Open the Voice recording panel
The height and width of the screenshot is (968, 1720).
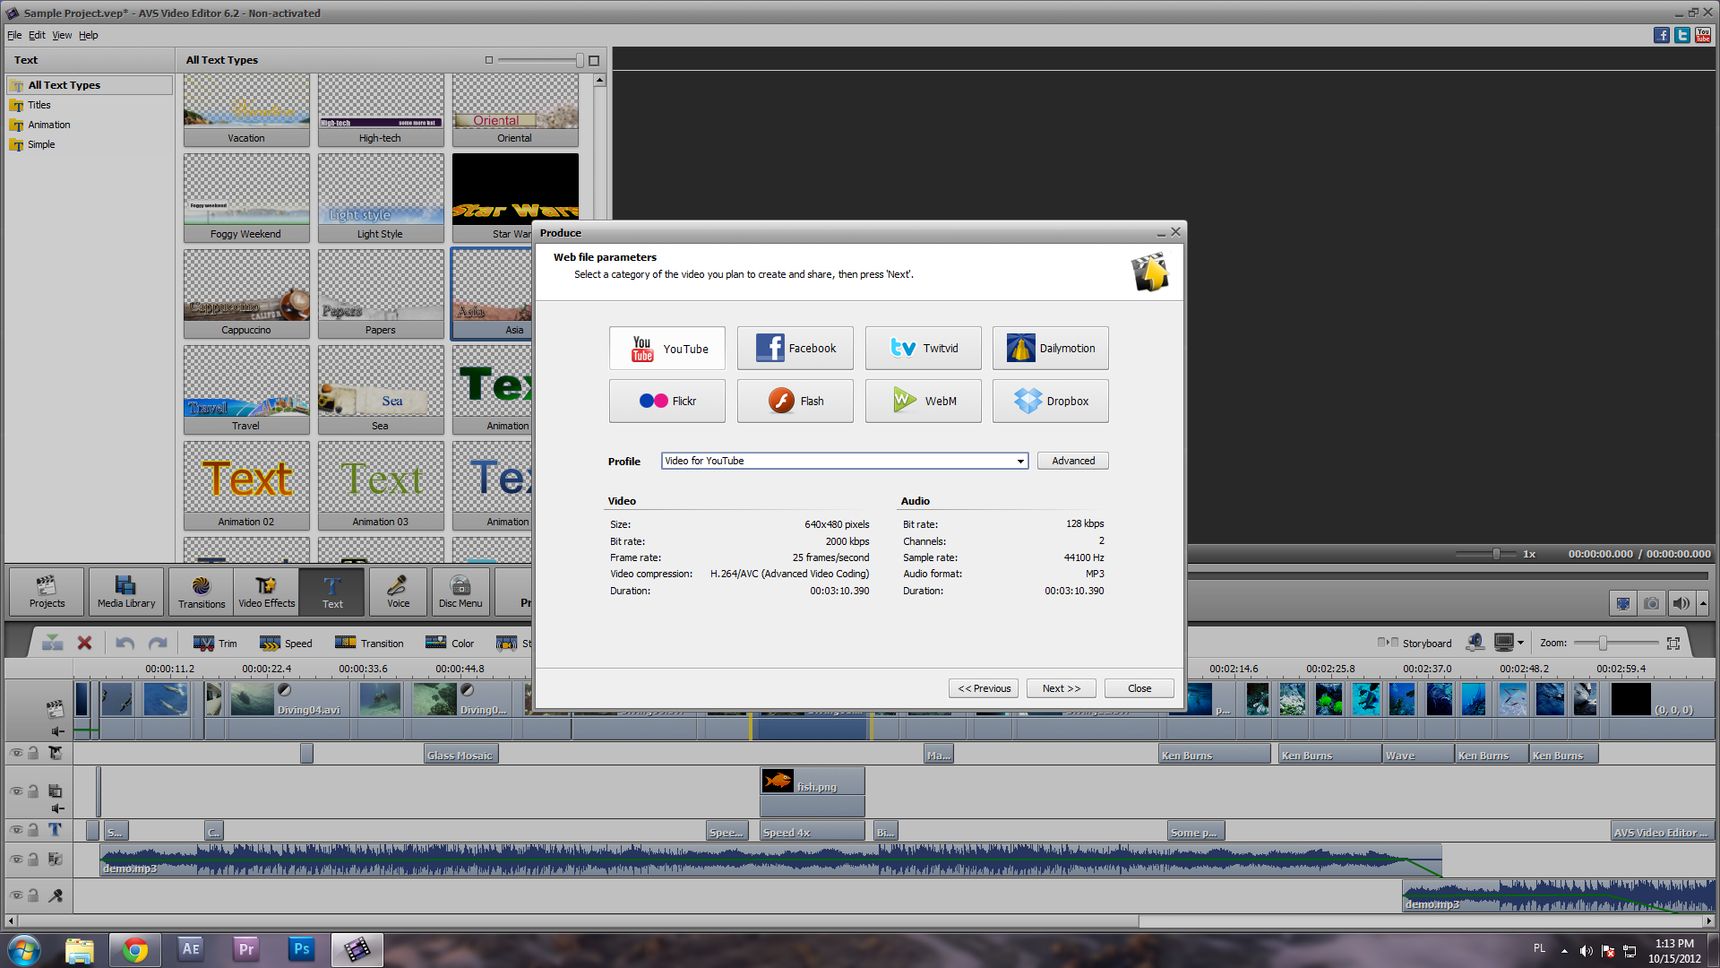tap(398, 591)
